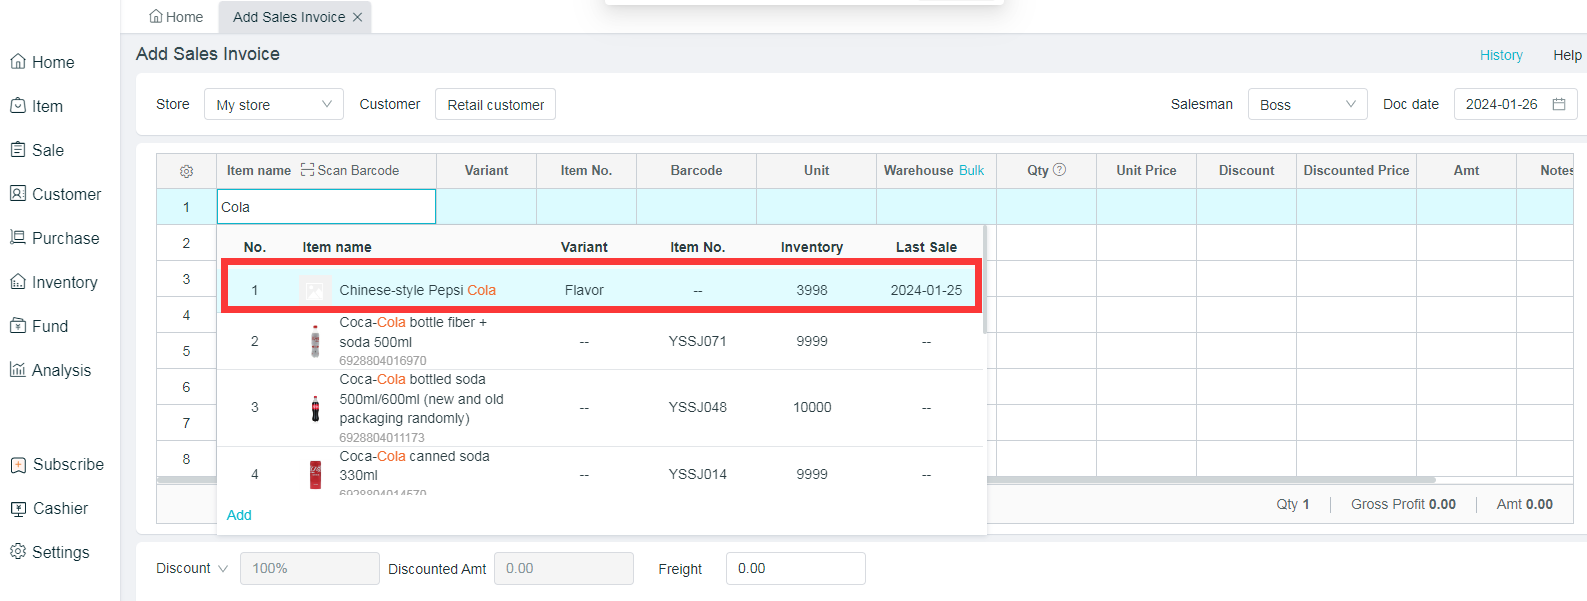Select Purchase in the sidebar menu
Image resolution: width=1587 pixels, height=601 pixels.
coord(55,238)
